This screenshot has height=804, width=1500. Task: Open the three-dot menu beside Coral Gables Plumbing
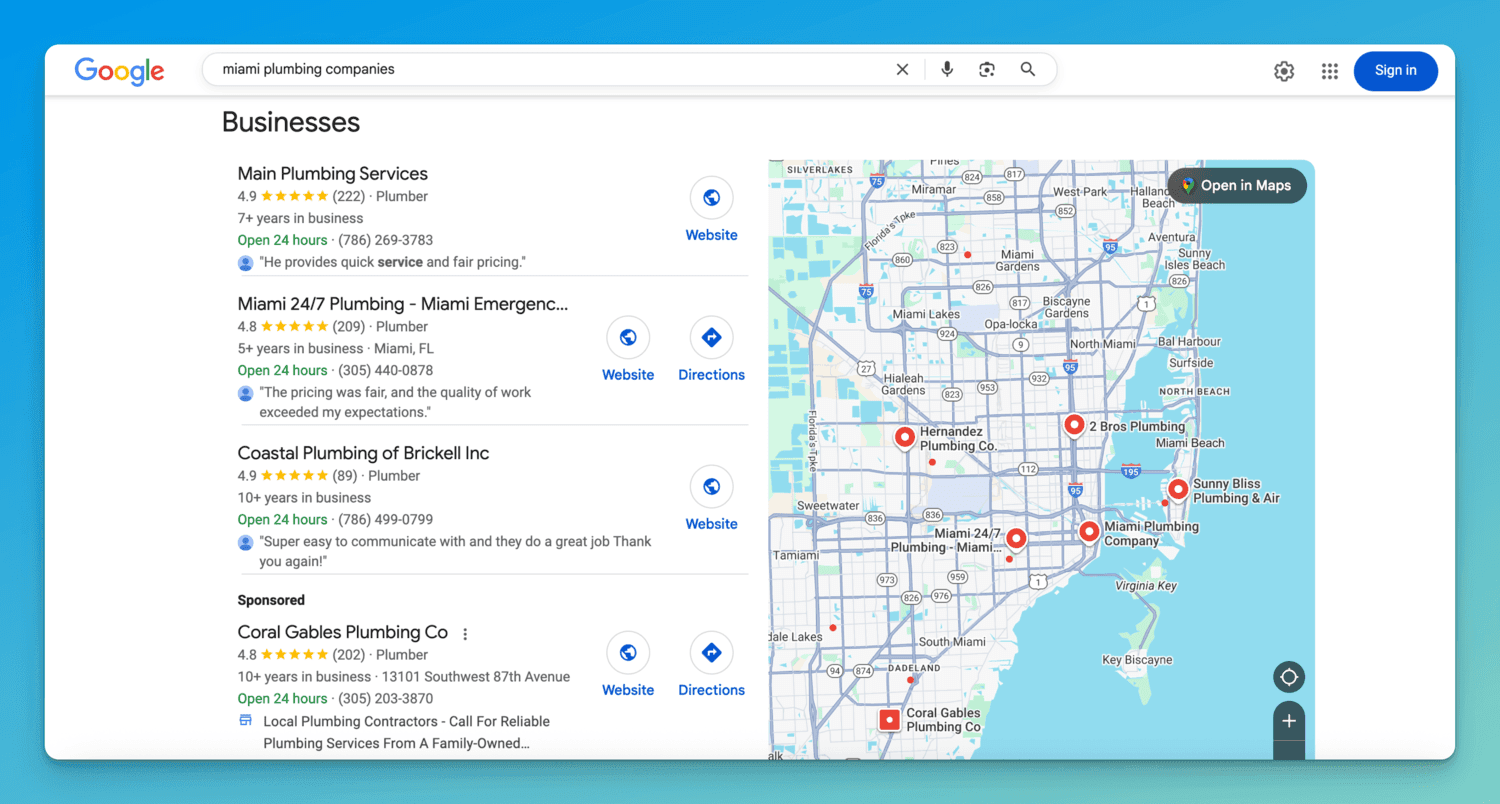pos(465,634)
